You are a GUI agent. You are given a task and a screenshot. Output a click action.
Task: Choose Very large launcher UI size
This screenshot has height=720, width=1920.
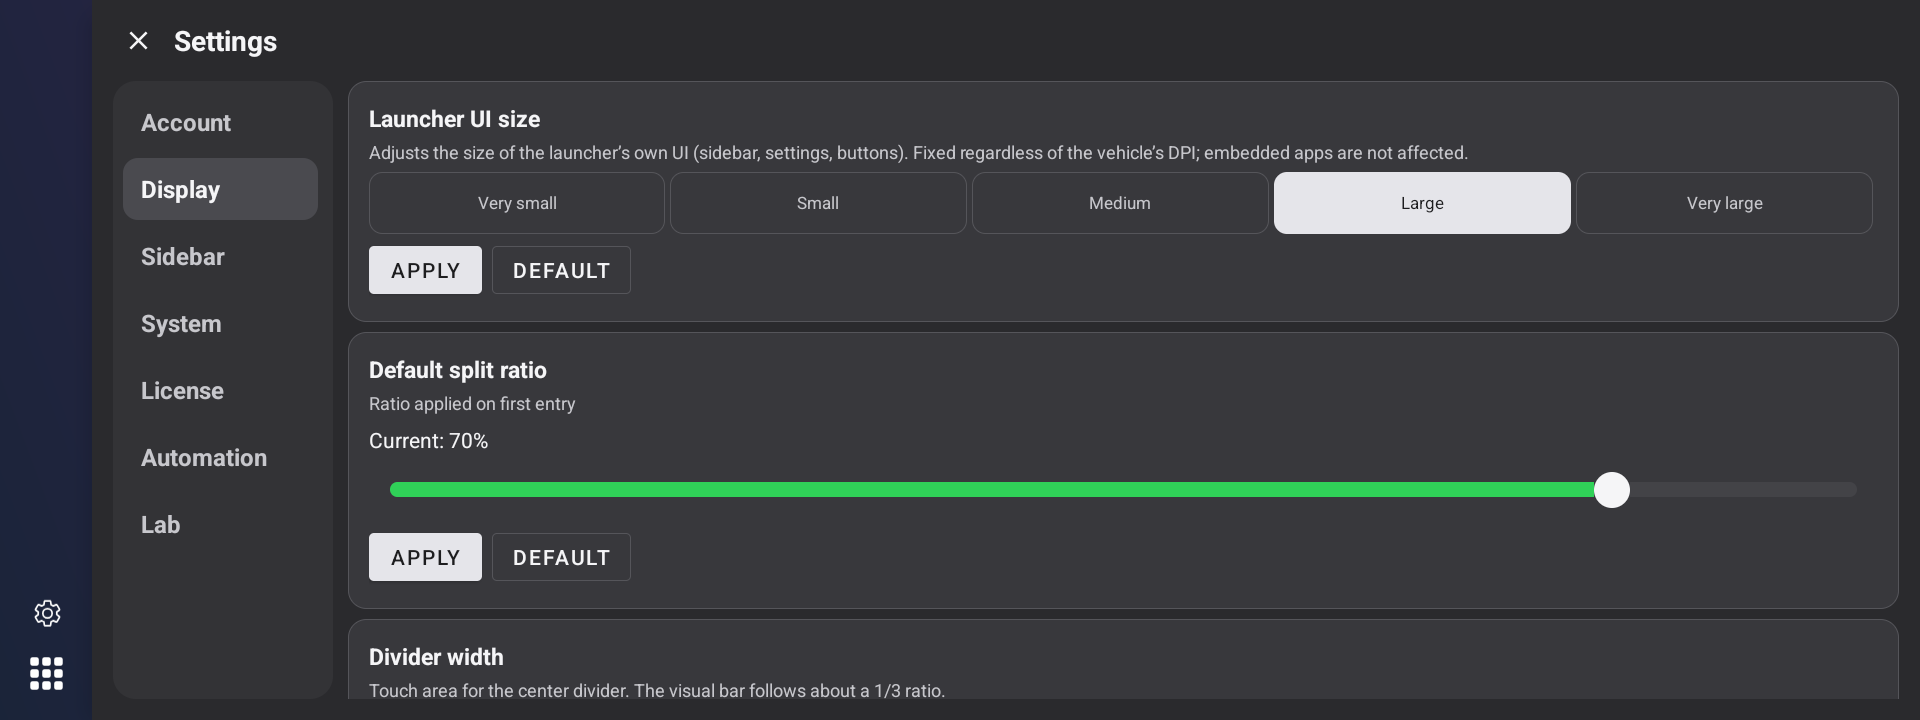tap(1724, 203)
